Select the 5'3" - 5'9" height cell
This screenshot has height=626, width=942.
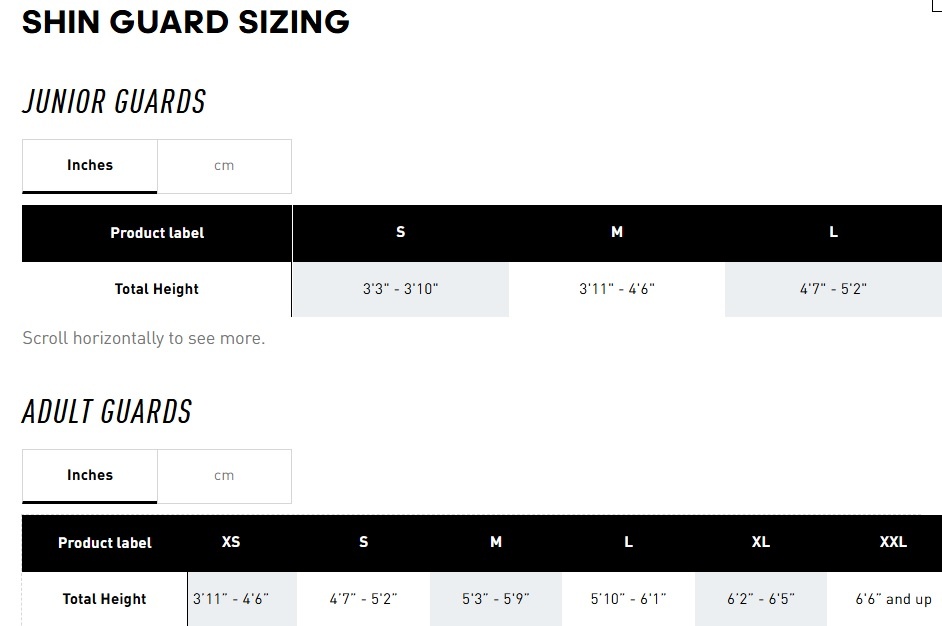tap(496, 599)
